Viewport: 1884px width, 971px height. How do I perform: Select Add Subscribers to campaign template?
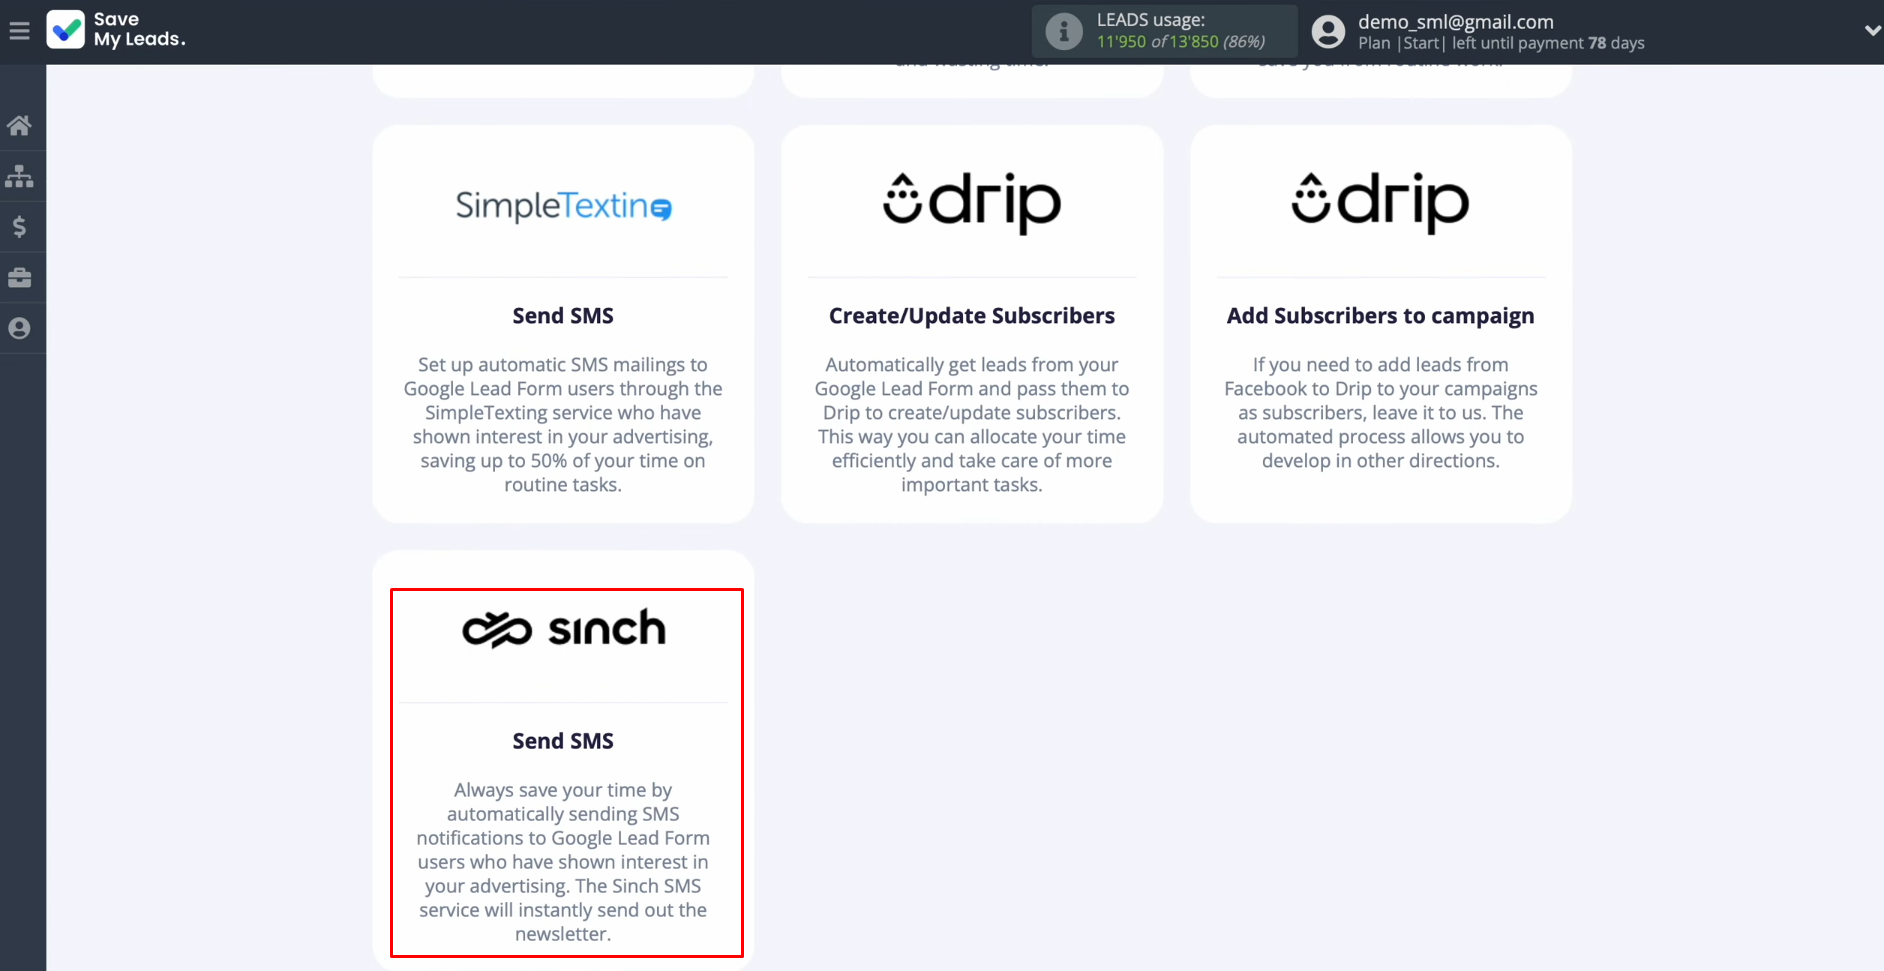(x=1380, y=316)
